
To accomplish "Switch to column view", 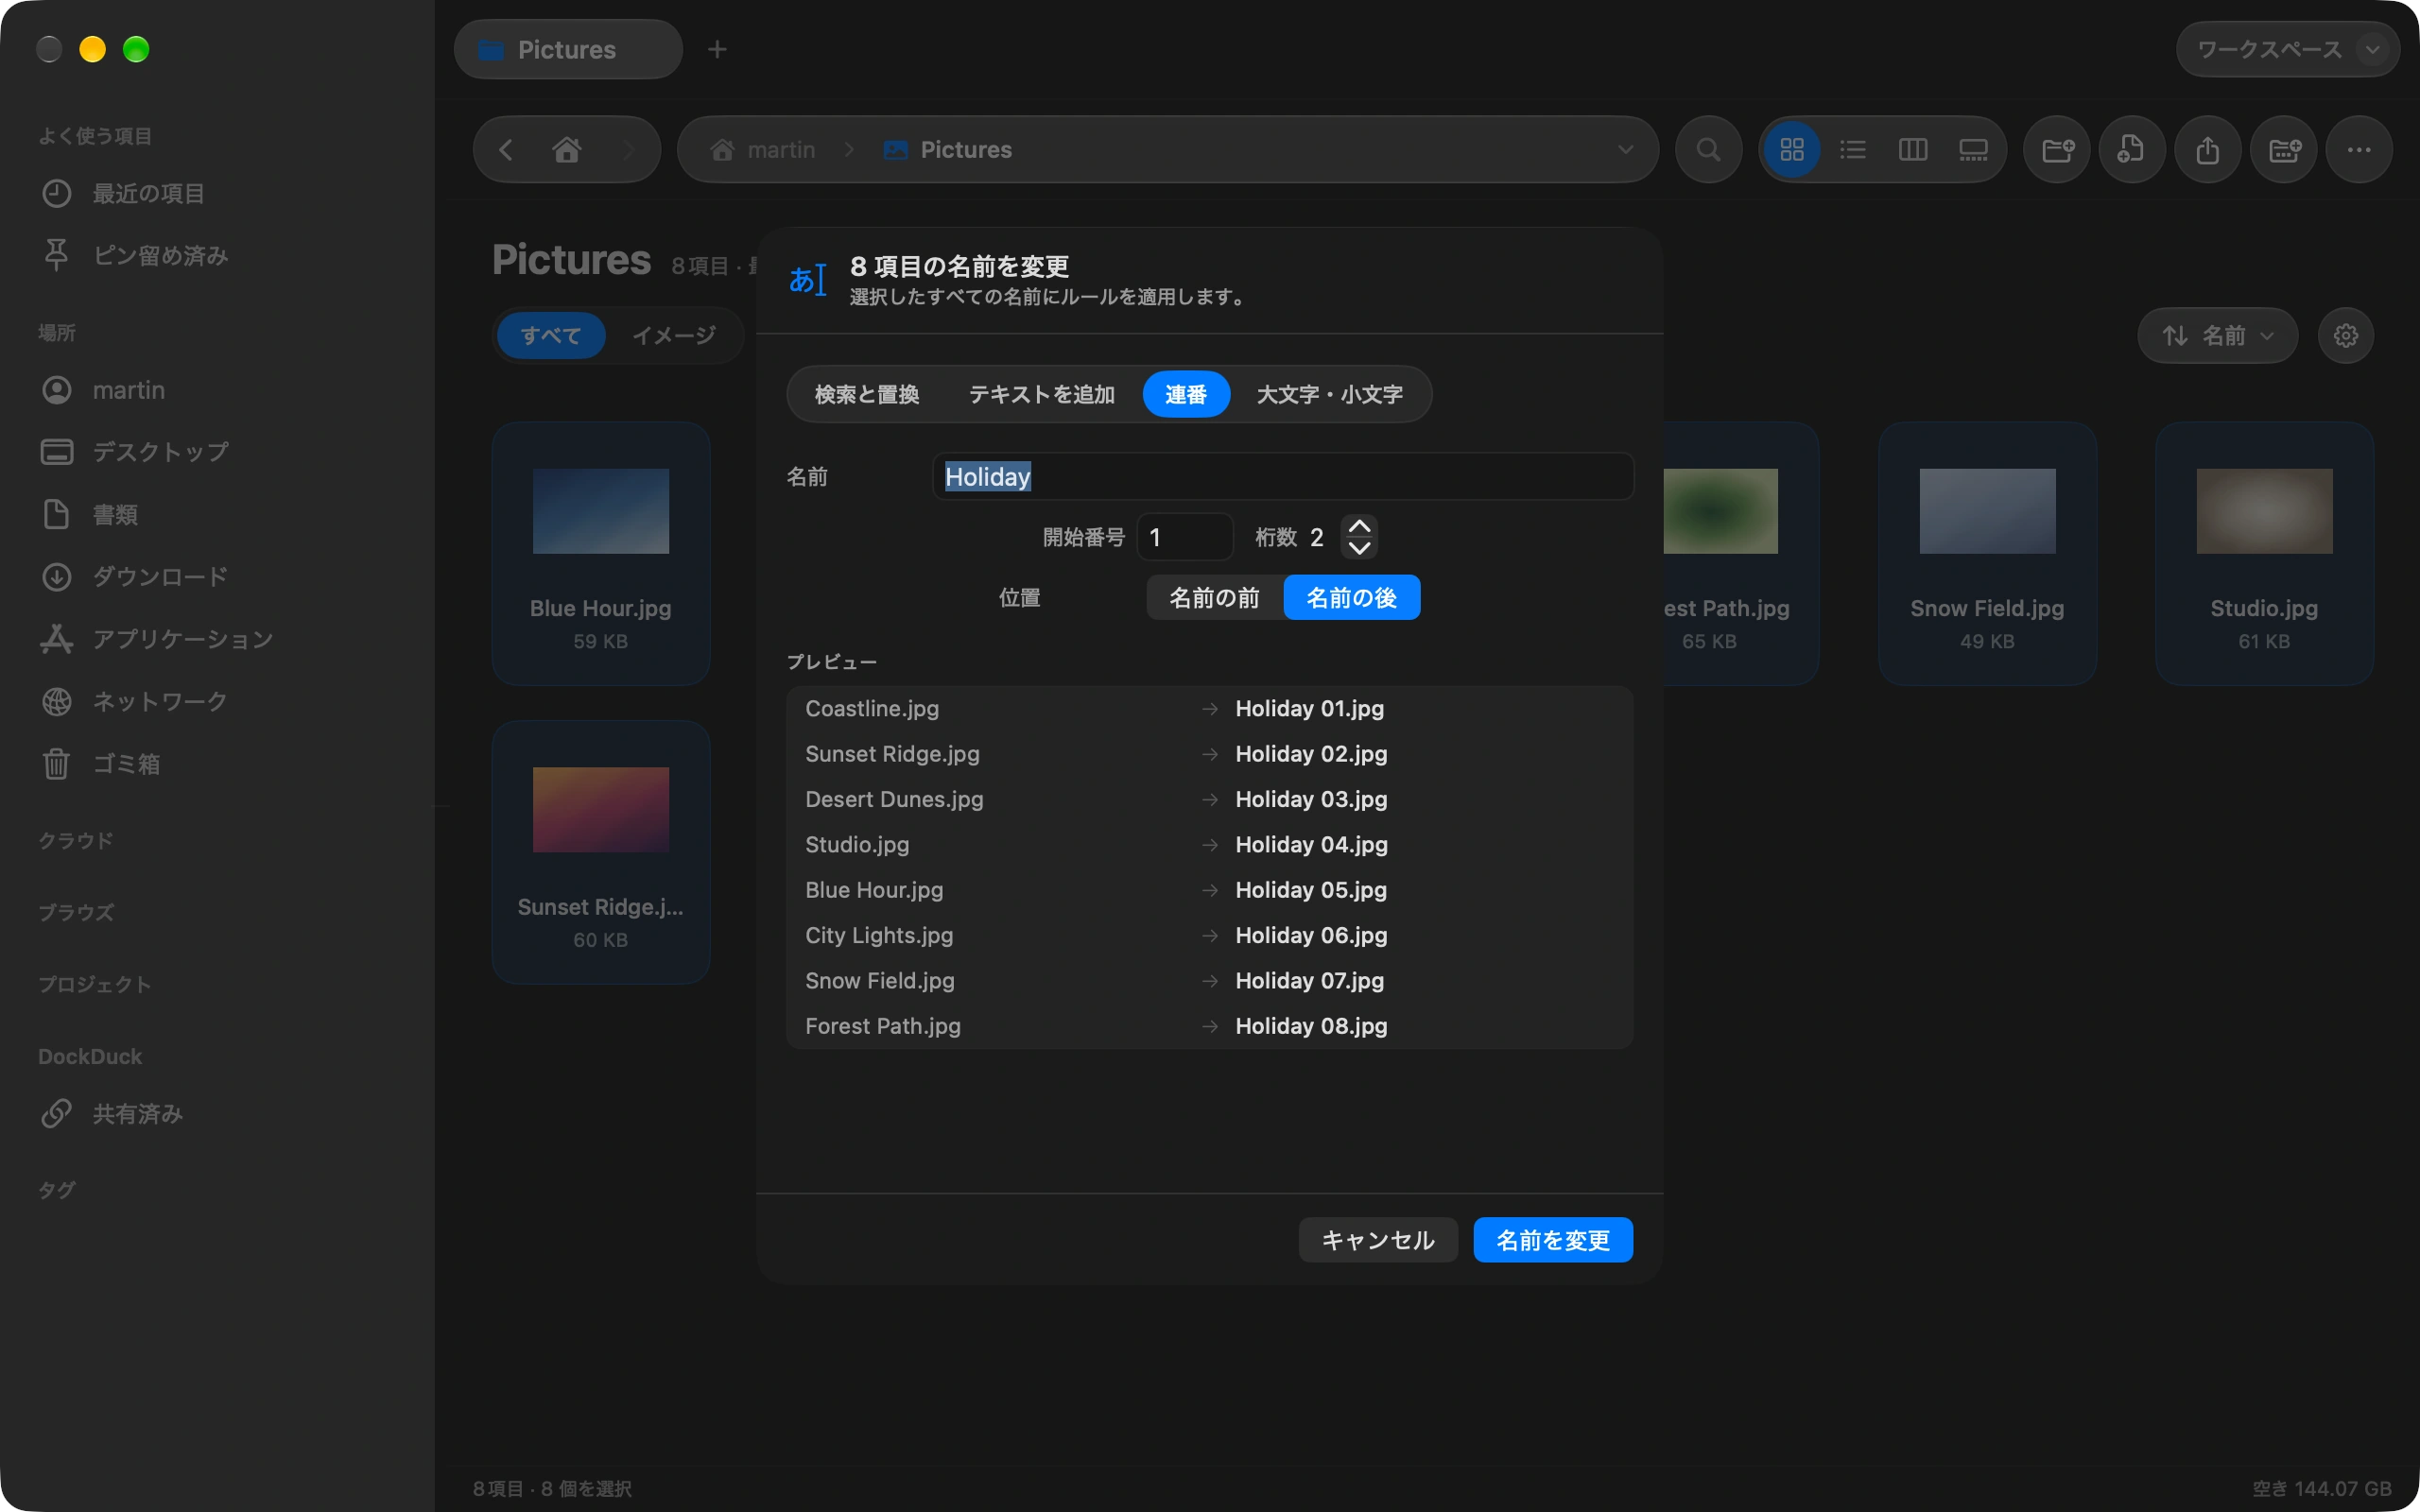I will pyautogui.click(x=1912, y=150).
